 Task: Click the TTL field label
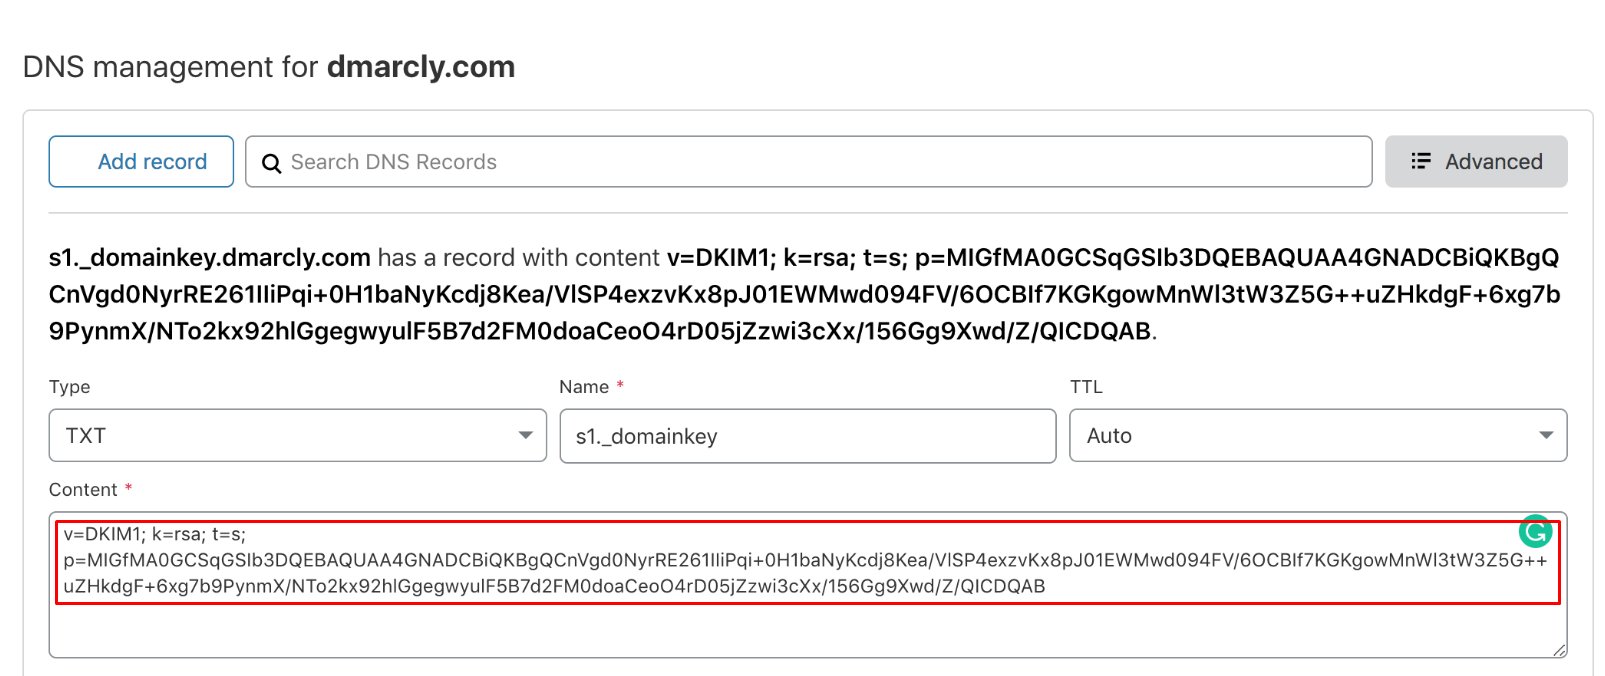click(x=1086, y=387)
